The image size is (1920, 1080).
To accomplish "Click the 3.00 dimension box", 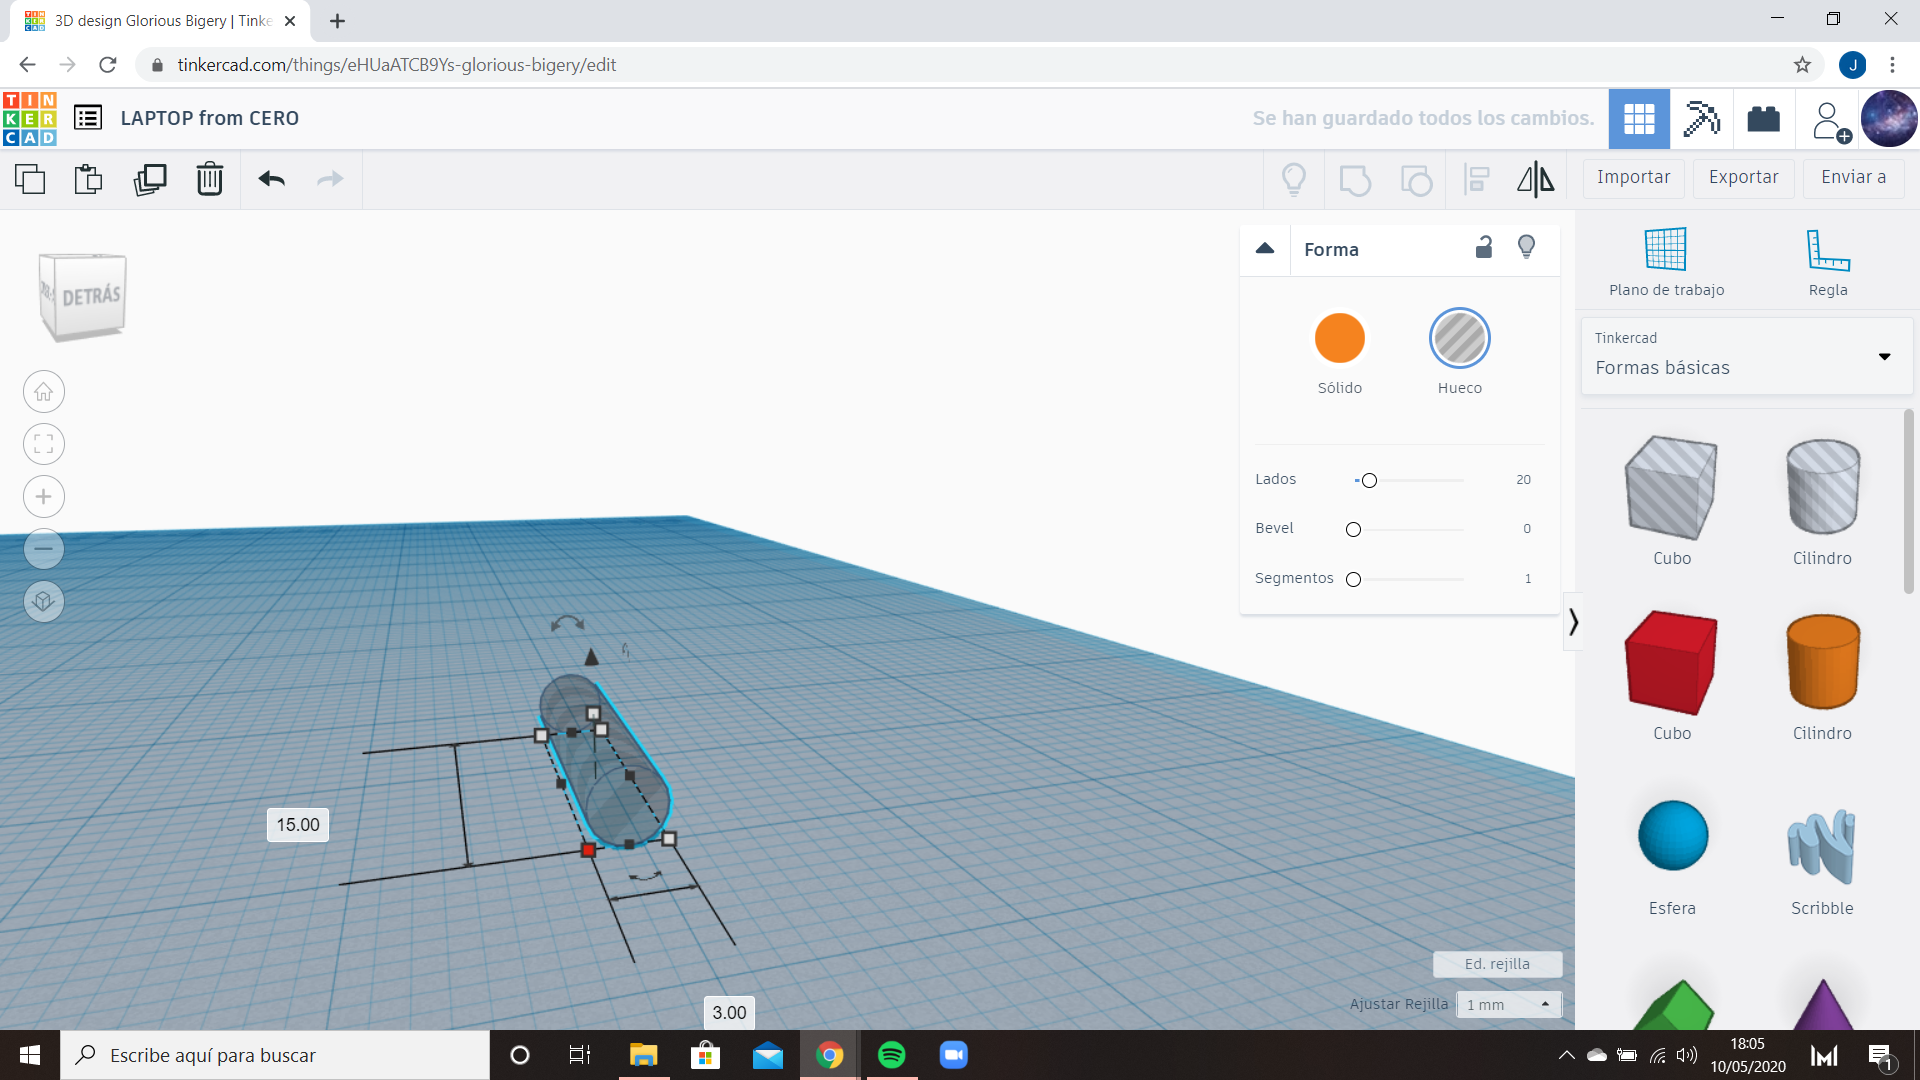I will point(729,1012).
